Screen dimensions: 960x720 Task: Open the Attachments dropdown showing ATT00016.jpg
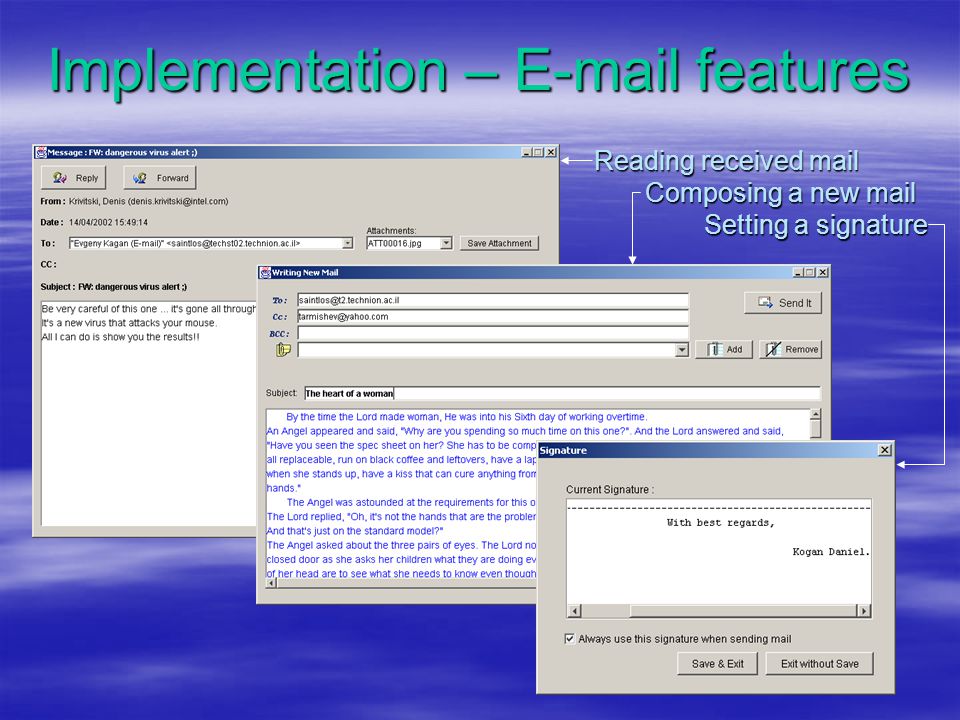pos(446,243)
